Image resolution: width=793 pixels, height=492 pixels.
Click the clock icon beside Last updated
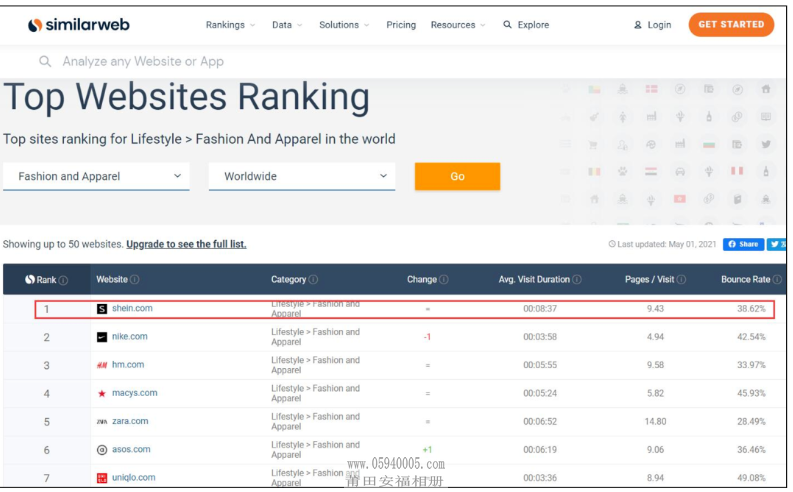[612, 244]
